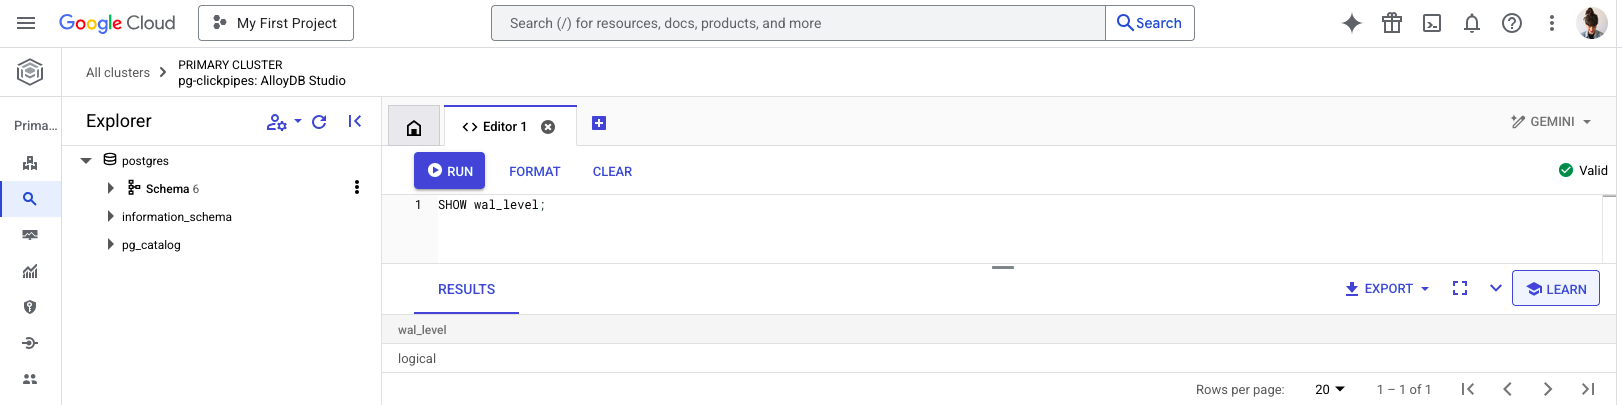Screen dimensions: 1622x405
Task: Run the SQL query
Action: (450, 171)
